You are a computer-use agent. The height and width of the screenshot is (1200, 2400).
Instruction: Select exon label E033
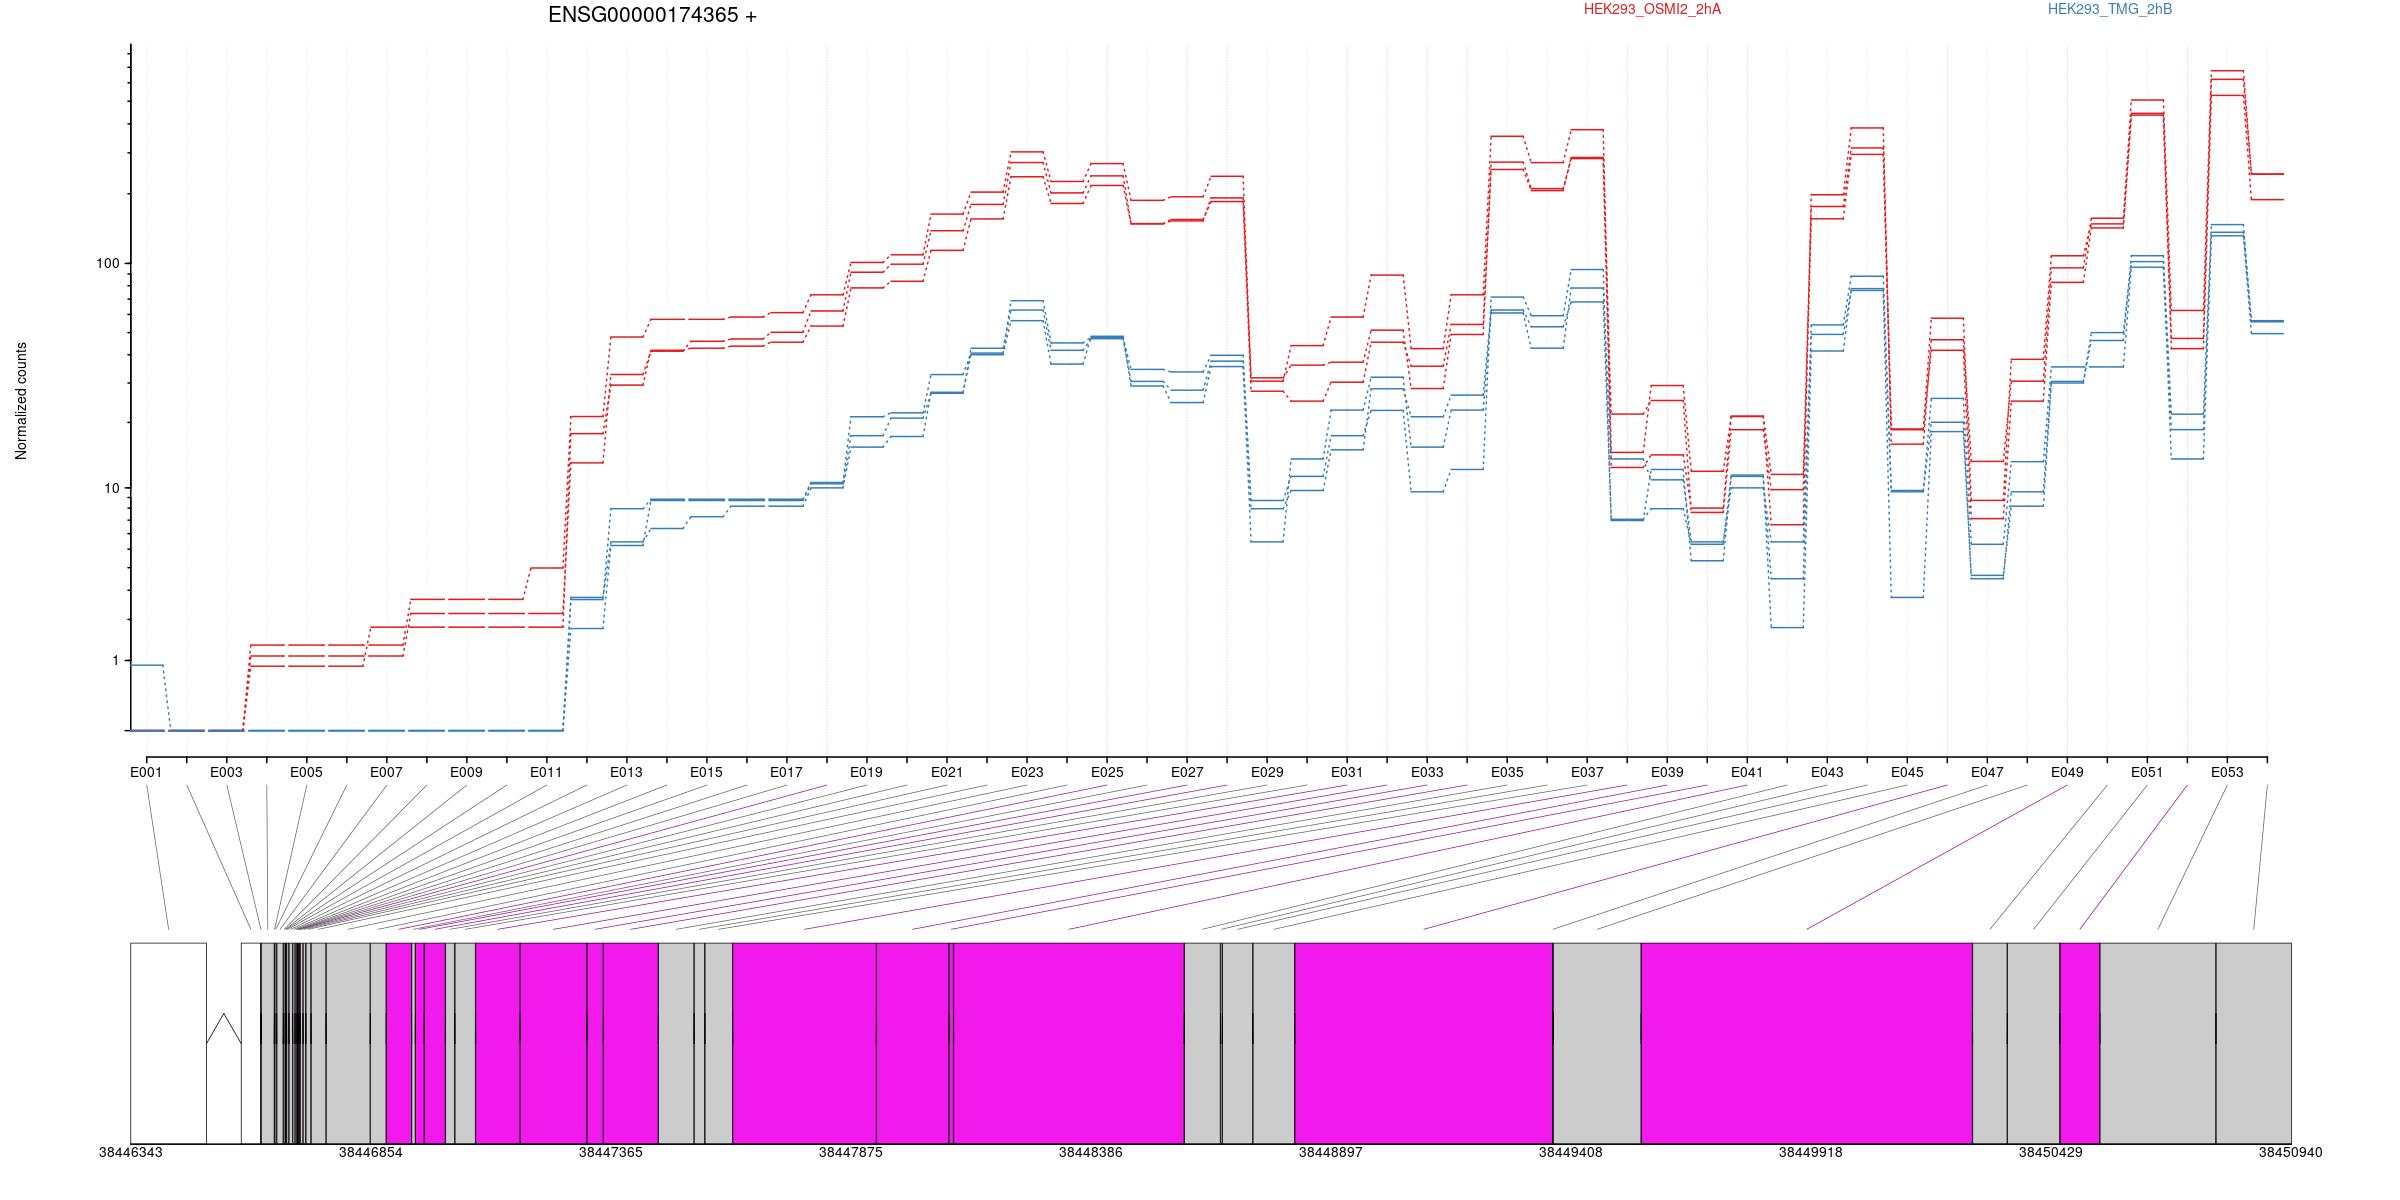[x=1427, y=773]
